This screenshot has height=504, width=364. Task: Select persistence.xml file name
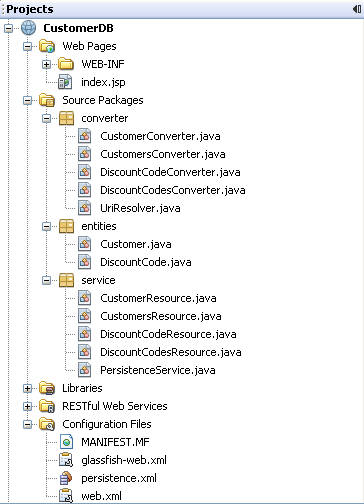119,478
